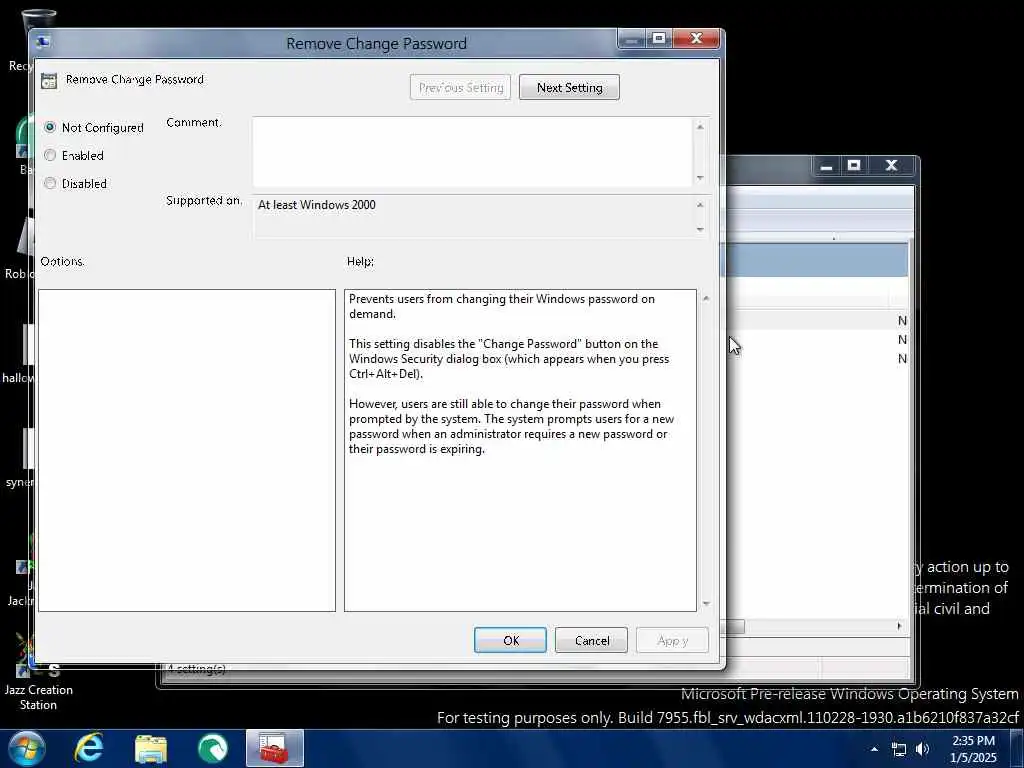Show hidden tray icons arrow

point(874,749)
